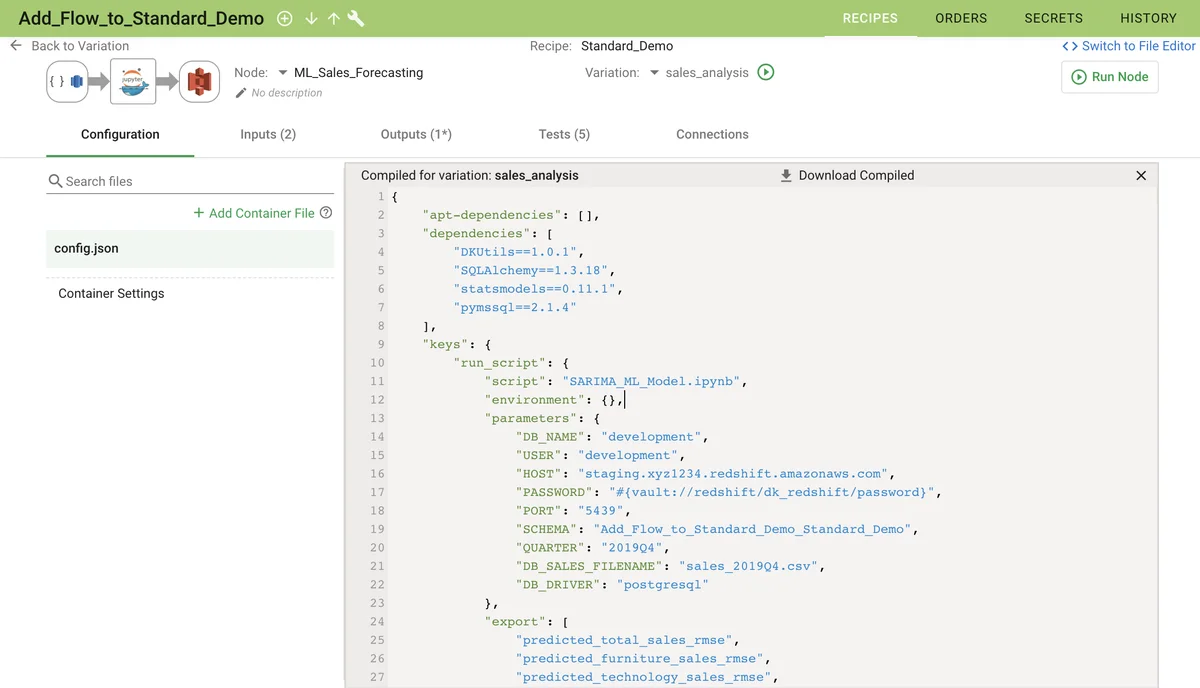This screenshot has height=688, width=1200.
Task: Open the wrench tools icon in the header
Action: (355, 17)
